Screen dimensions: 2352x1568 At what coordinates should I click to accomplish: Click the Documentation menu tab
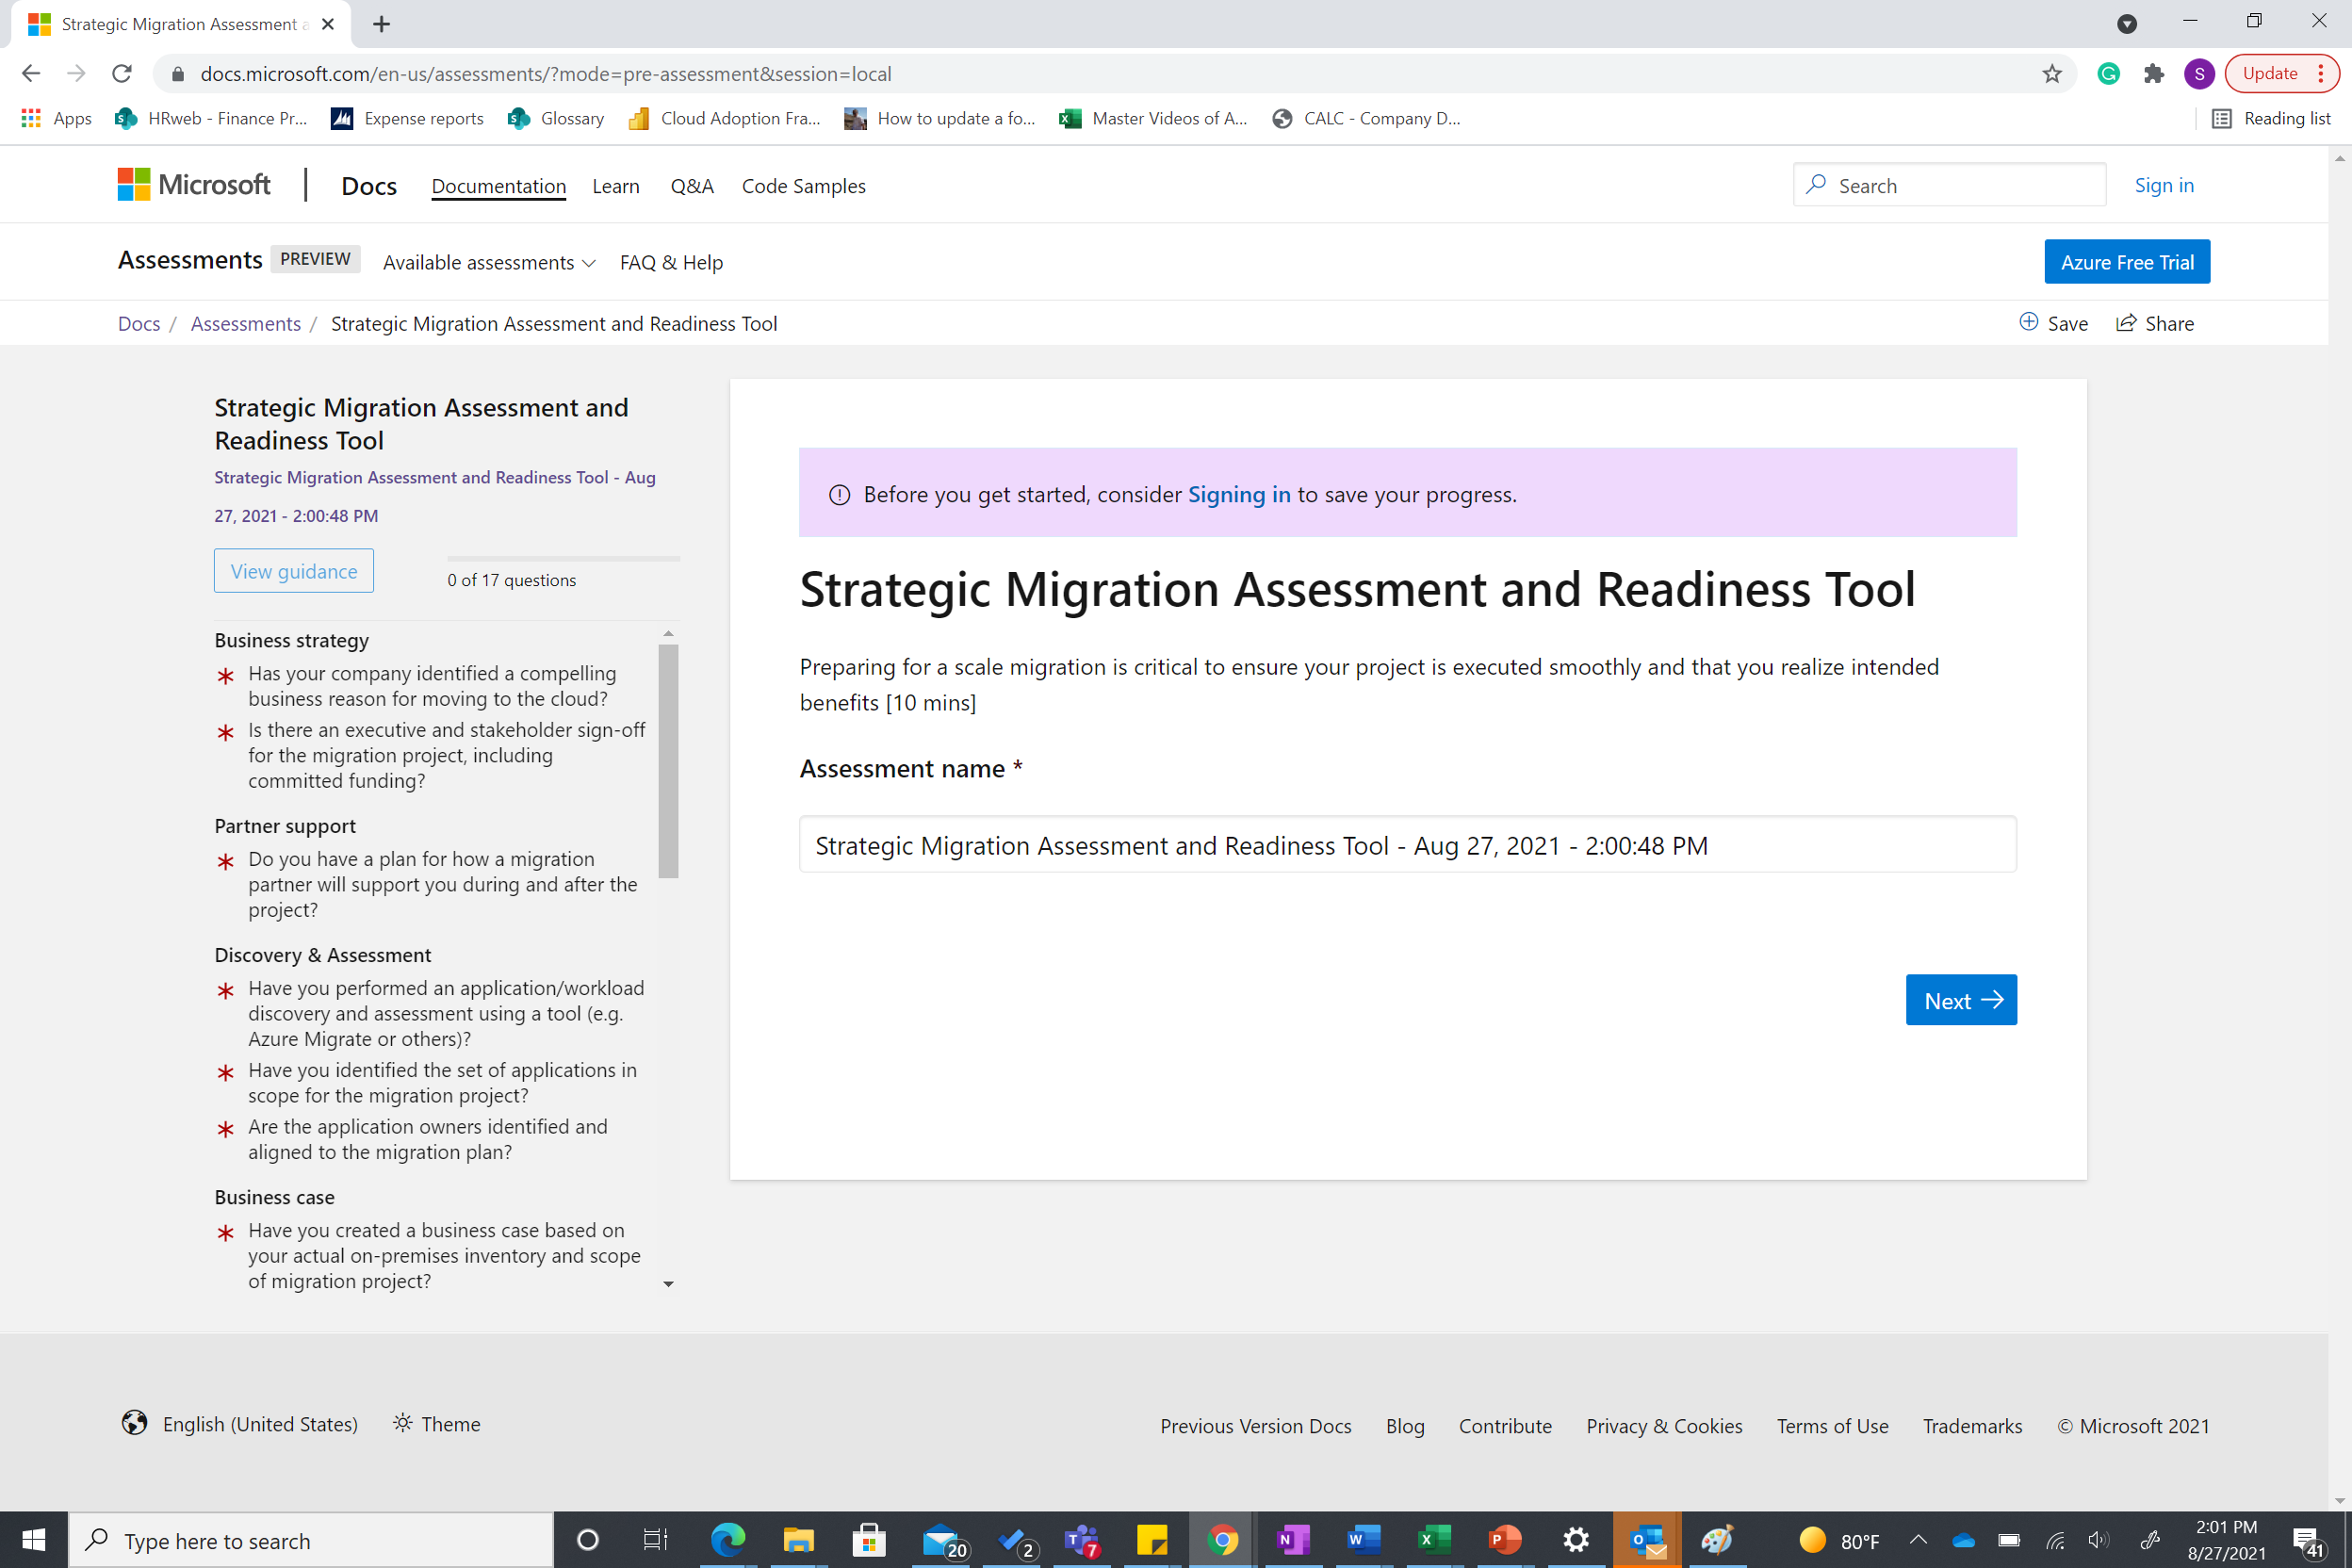tap(498, 186)
